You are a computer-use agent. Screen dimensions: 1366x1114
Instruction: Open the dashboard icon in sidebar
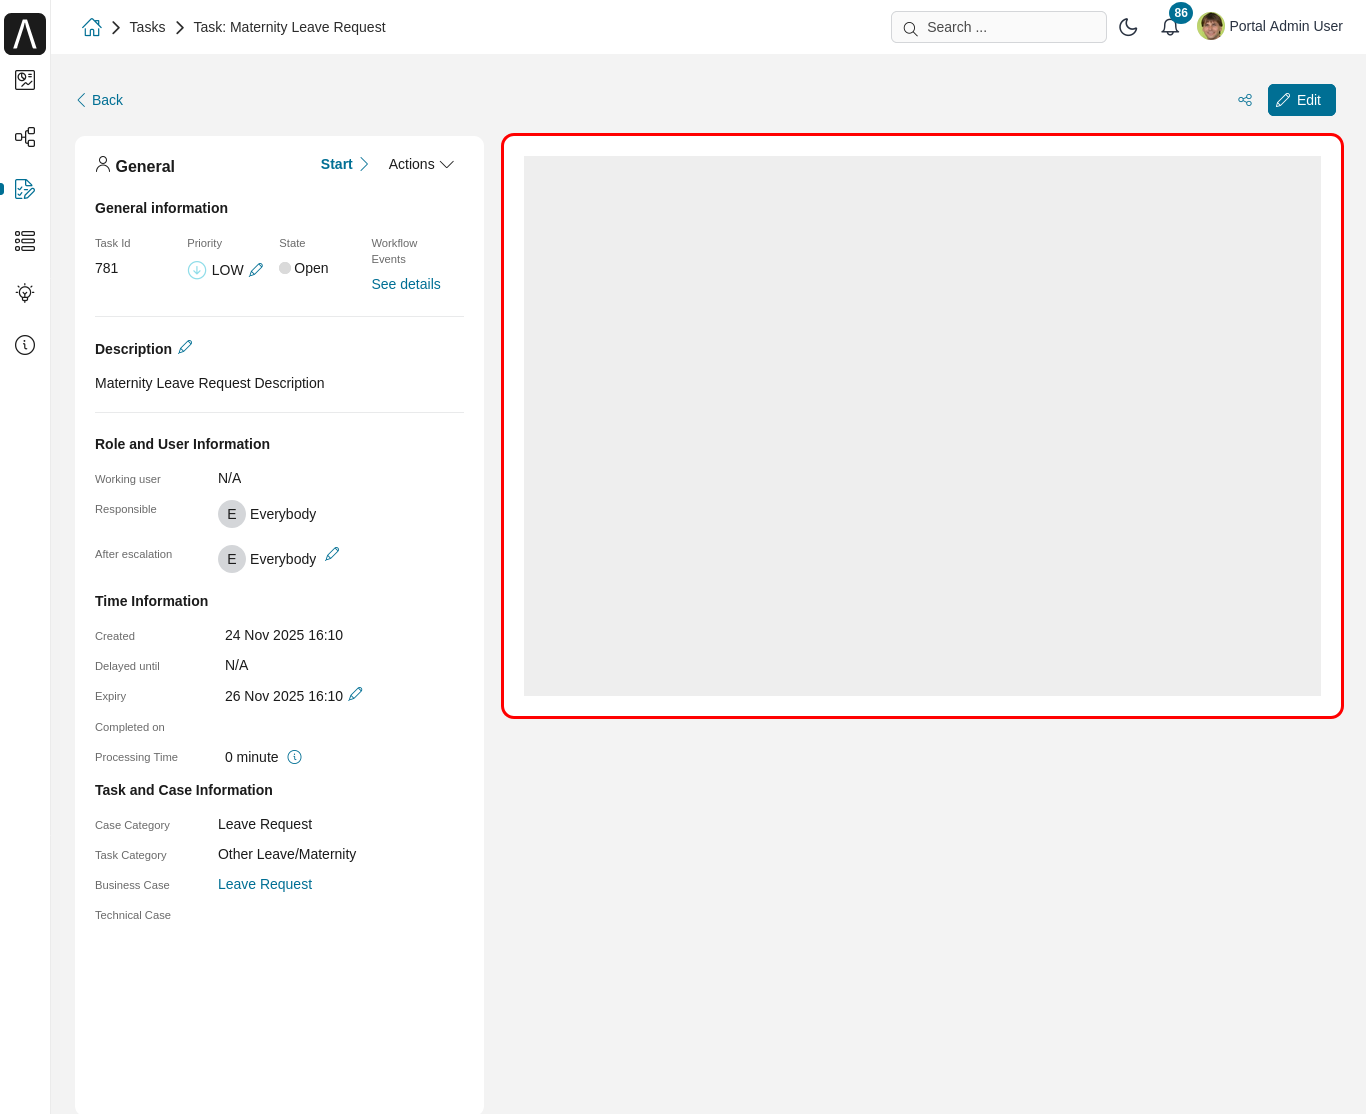[x=24, y=80]
